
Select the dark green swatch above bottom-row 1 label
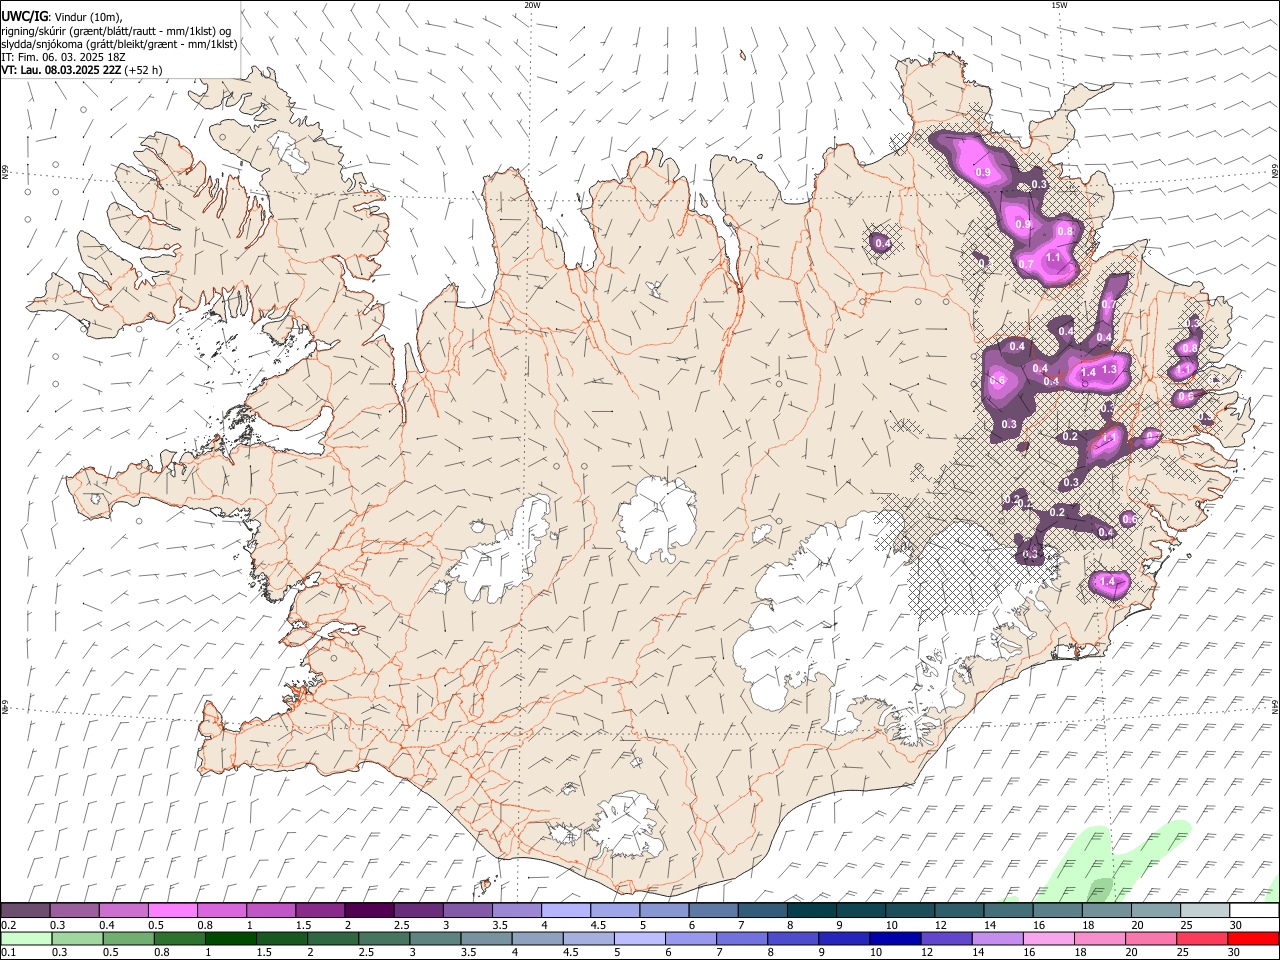(x=230, y=939)
